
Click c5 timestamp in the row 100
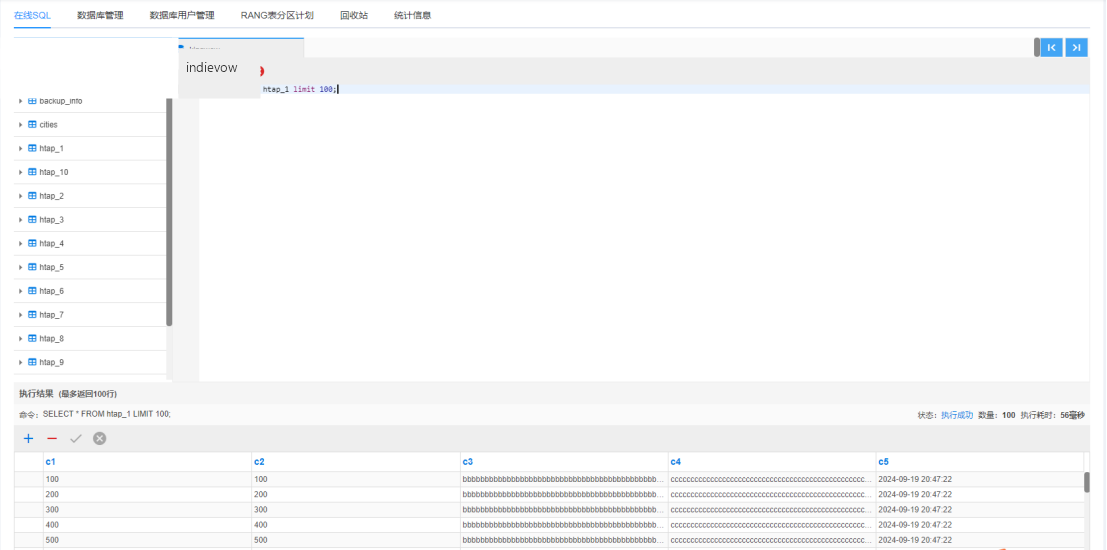coord(979,479)
